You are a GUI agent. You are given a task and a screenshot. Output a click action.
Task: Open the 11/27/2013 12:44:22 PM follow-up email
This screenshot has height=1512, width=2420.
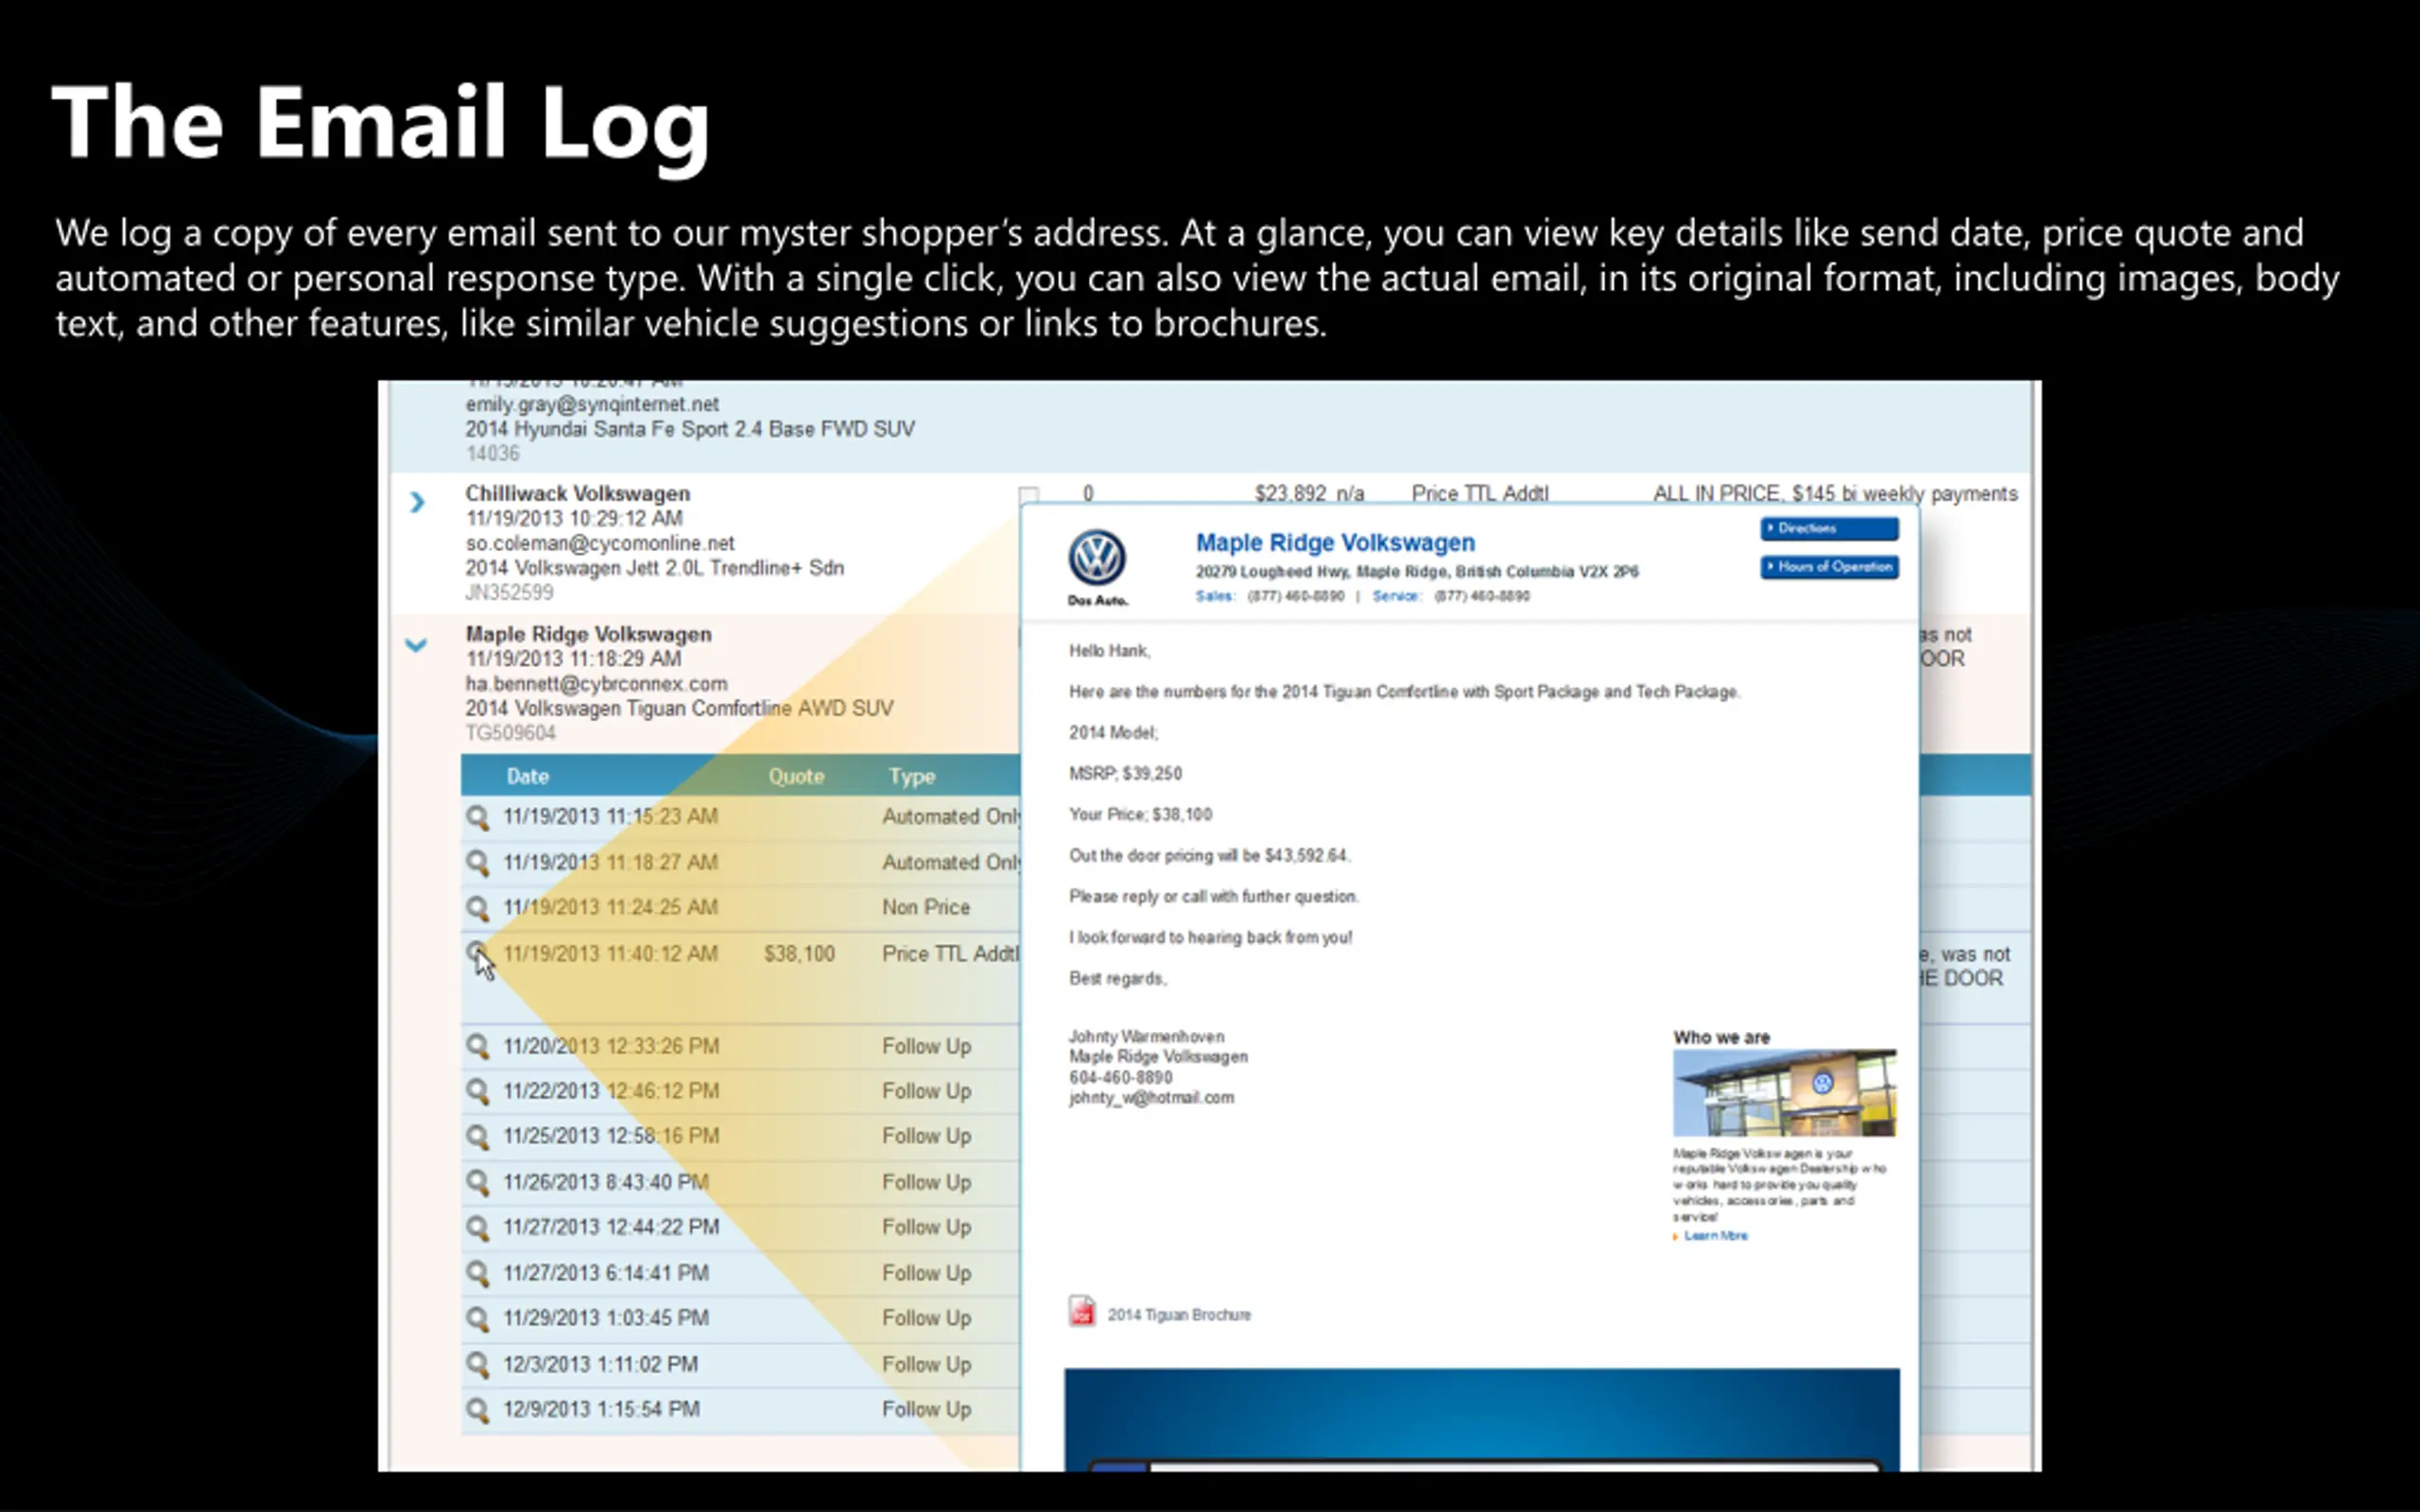point(478,1228)
